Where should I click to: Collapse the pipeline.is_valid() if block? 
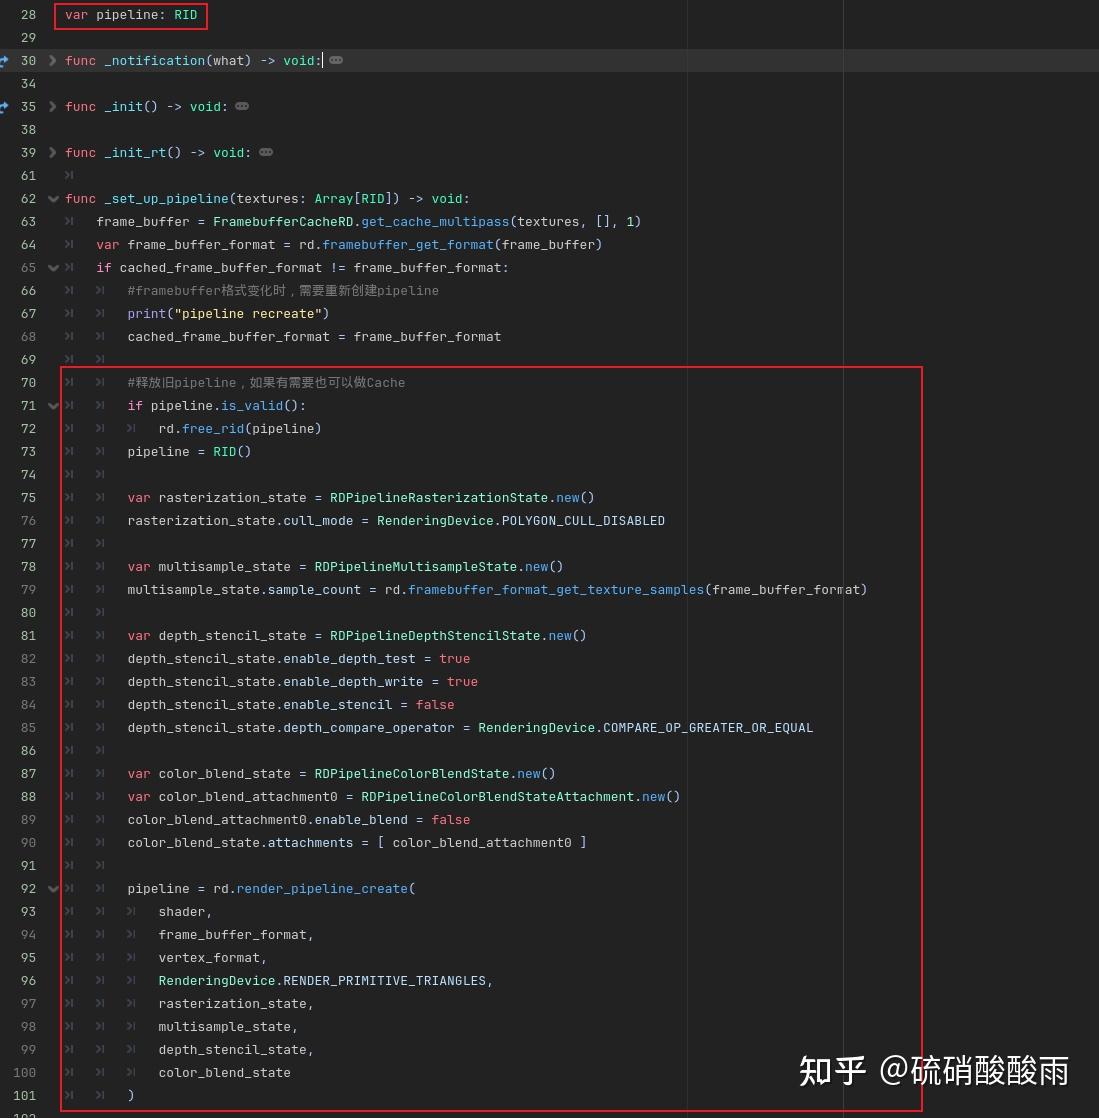click(52, 405)
